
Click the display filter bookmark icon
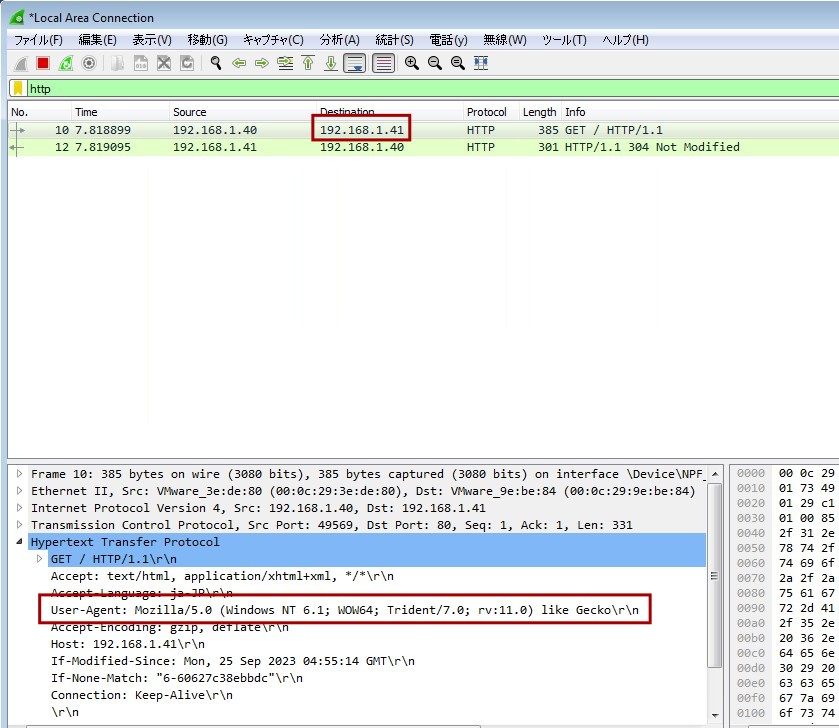click(18, 89)
